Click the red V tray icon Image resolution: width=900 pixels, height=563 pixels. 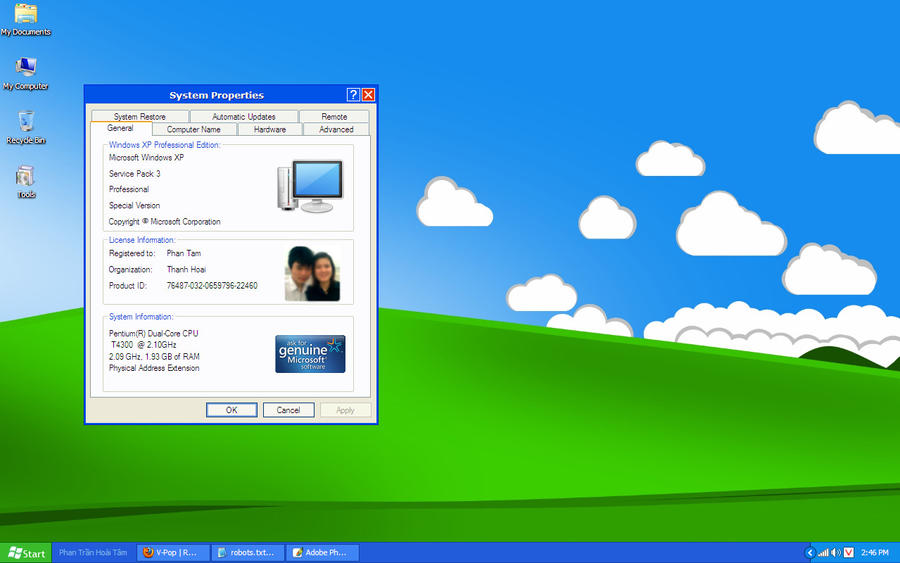(x=849, y=553)
